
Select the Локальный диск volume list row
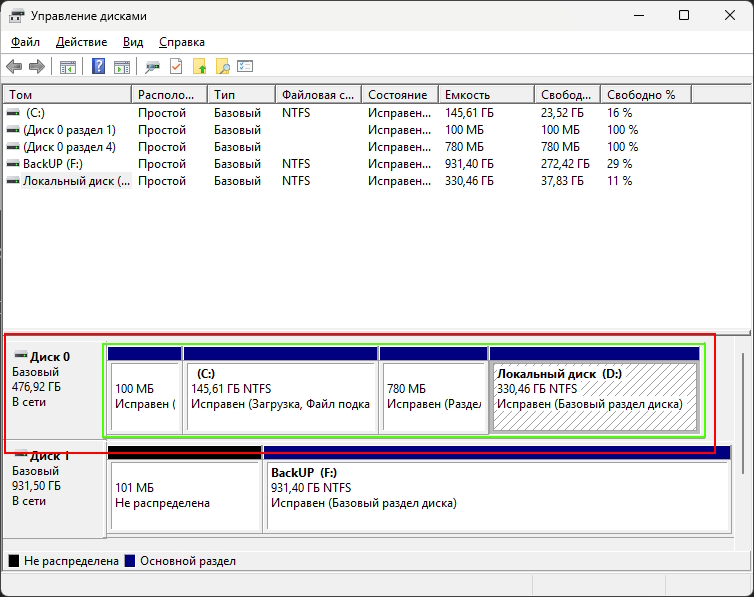coord(76,181)
